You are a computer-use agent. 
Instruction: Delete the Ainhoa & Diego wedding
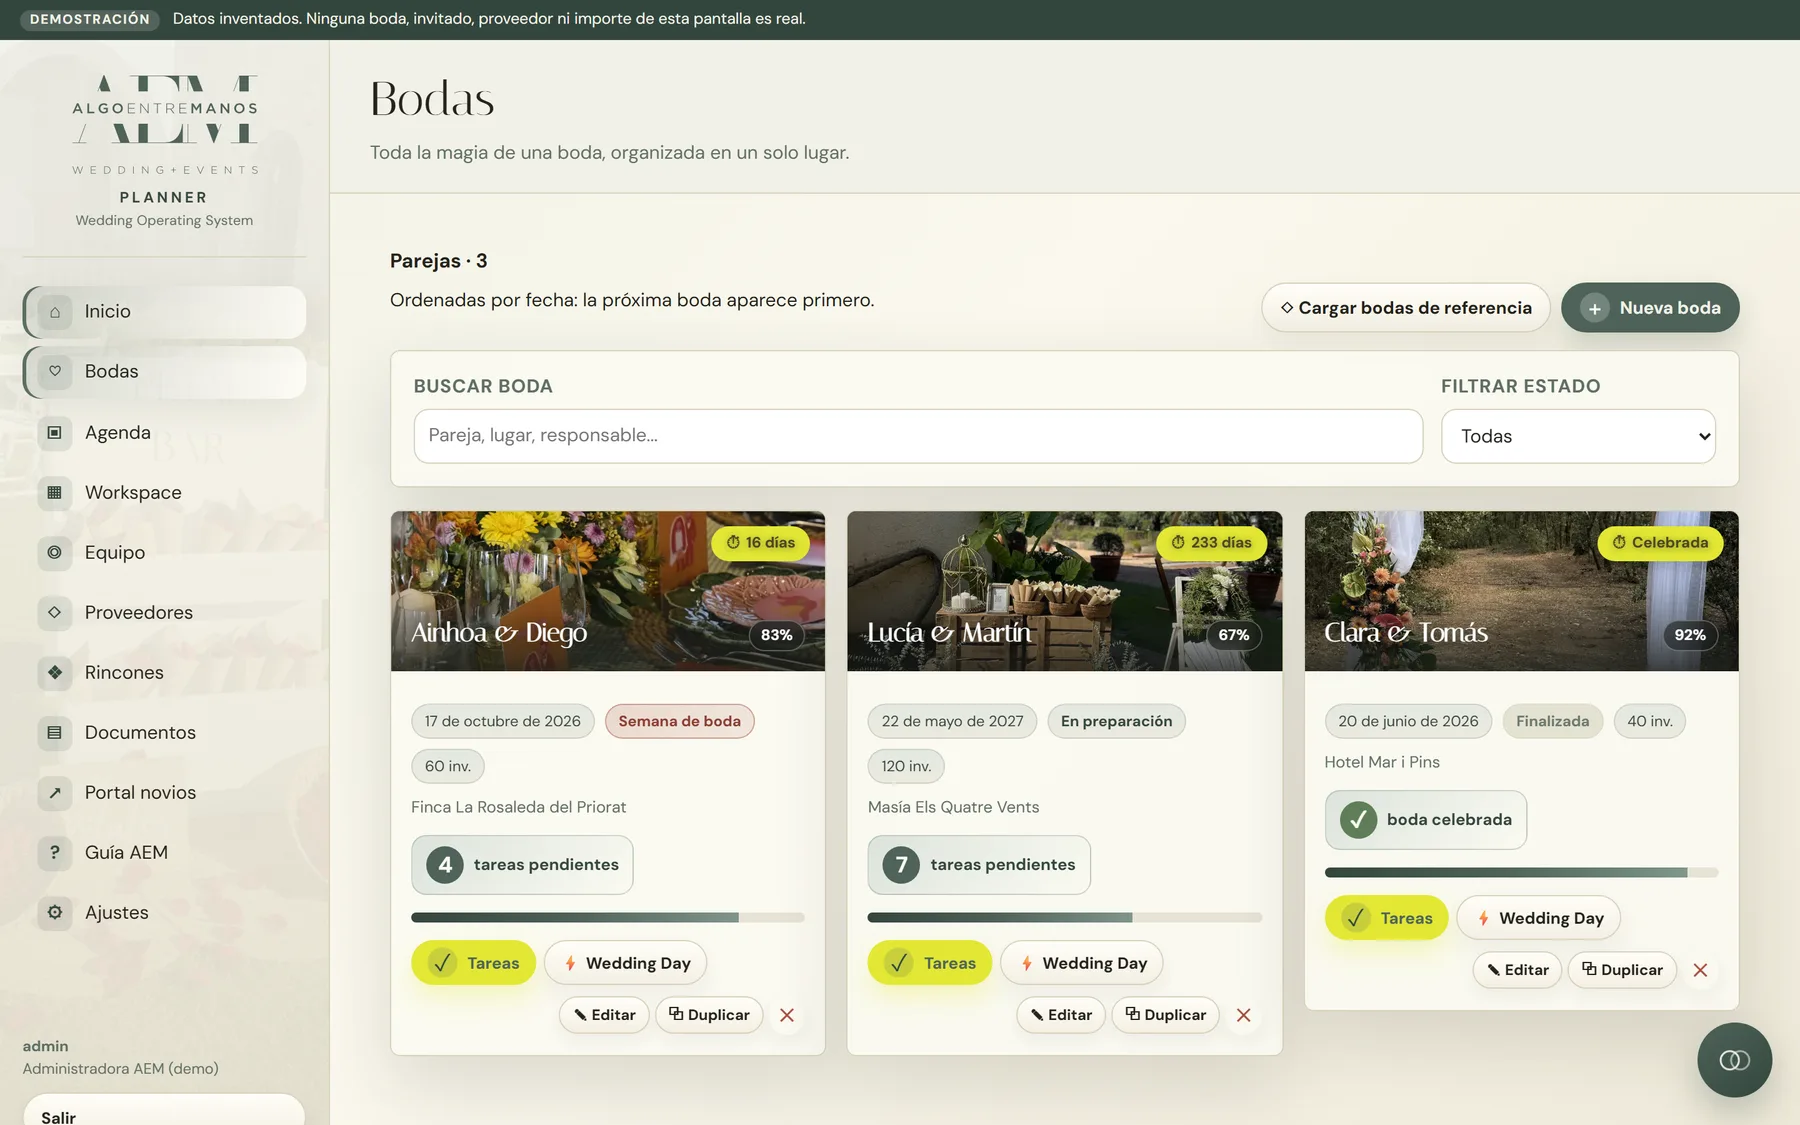[787, 1015]
